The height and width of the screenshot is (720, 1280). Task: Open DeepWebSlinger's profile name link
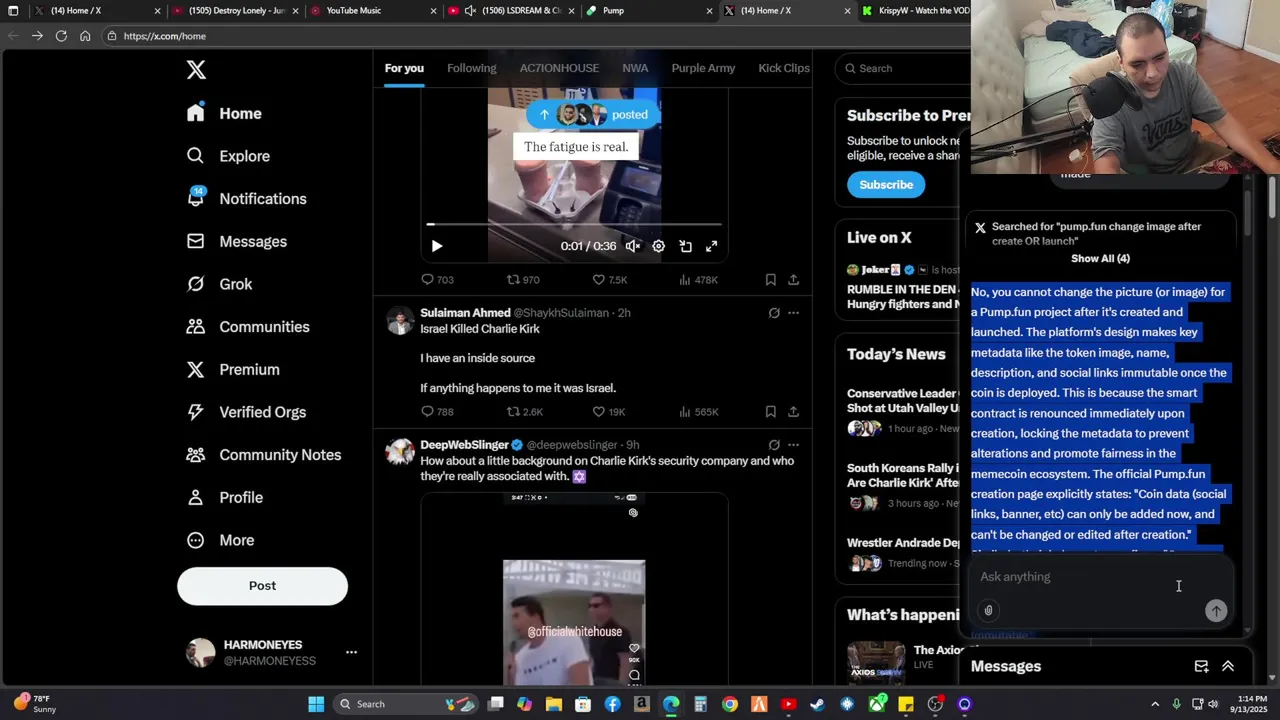pos(464,445)
